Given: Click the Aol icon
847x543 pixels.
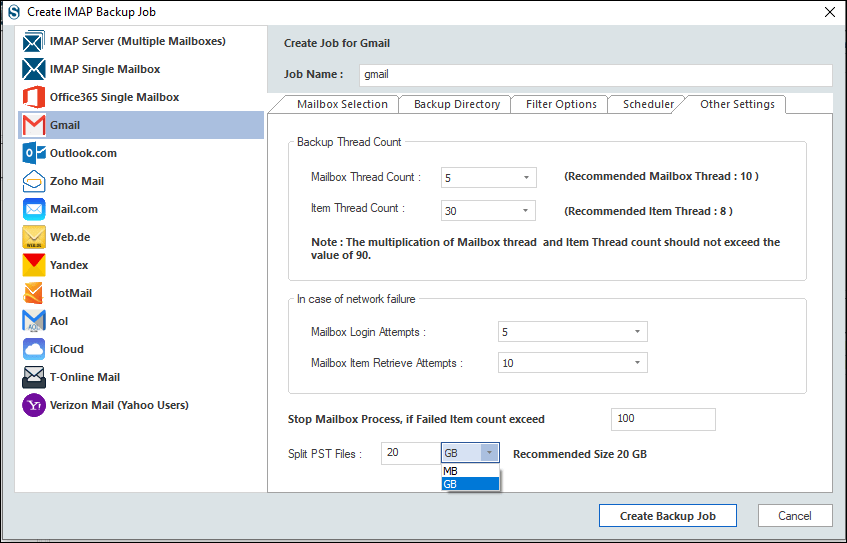Looking at the screenshot, I should point(33,321).
